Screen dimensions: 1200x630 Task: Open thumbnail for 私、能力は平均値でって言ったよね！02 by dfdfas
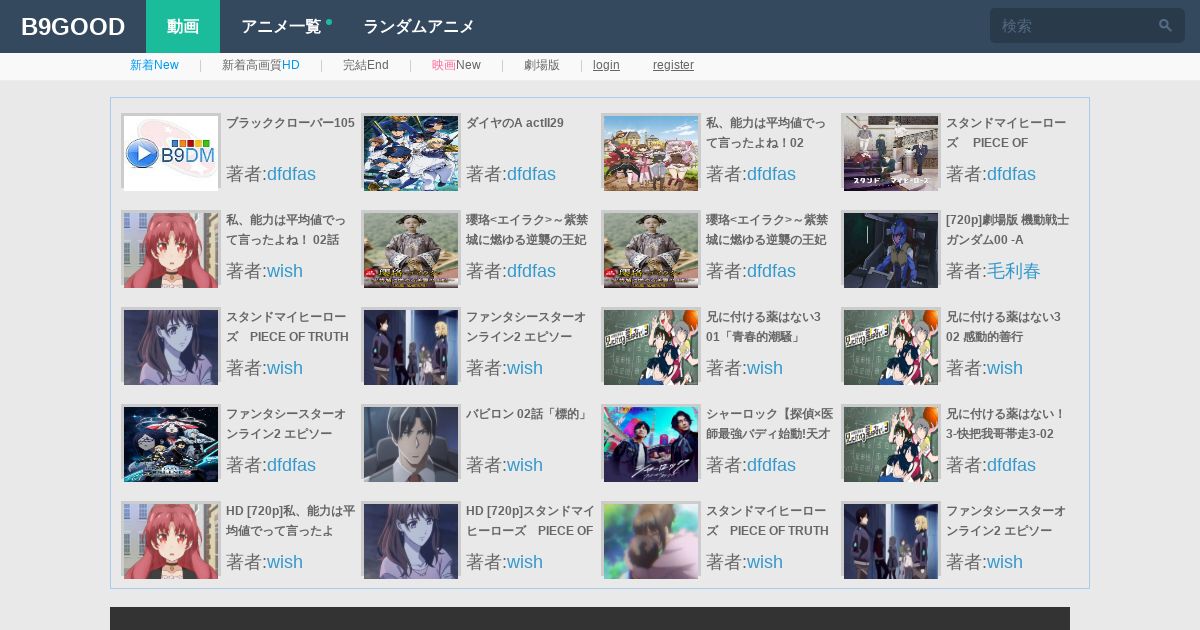651,152
